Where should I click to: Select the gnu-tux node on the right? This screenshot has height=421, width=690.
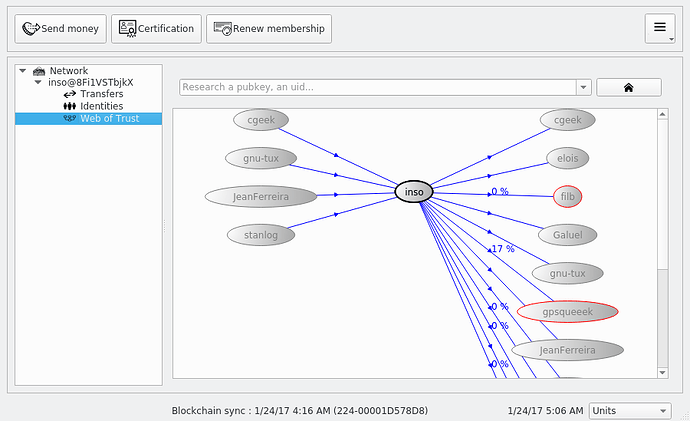568,273
